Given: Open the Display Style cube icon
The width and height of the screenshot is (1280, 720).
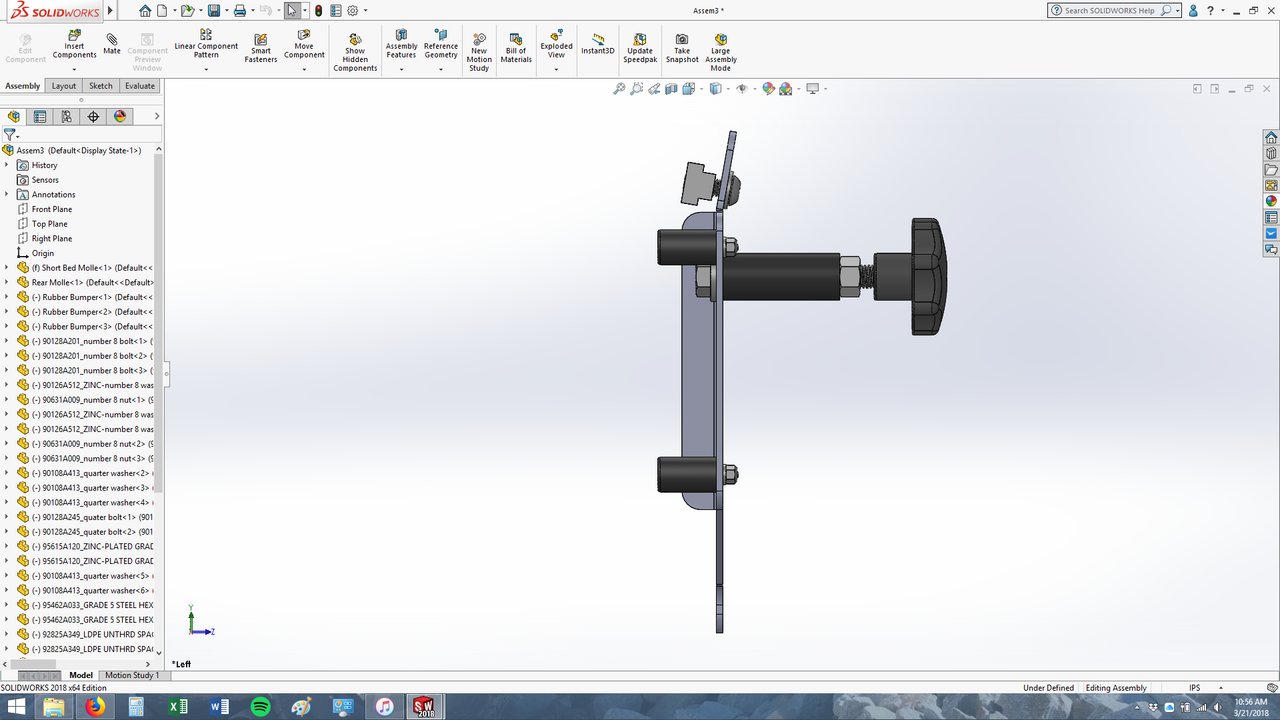Looking at the screenshot, I should click(715, 89).
